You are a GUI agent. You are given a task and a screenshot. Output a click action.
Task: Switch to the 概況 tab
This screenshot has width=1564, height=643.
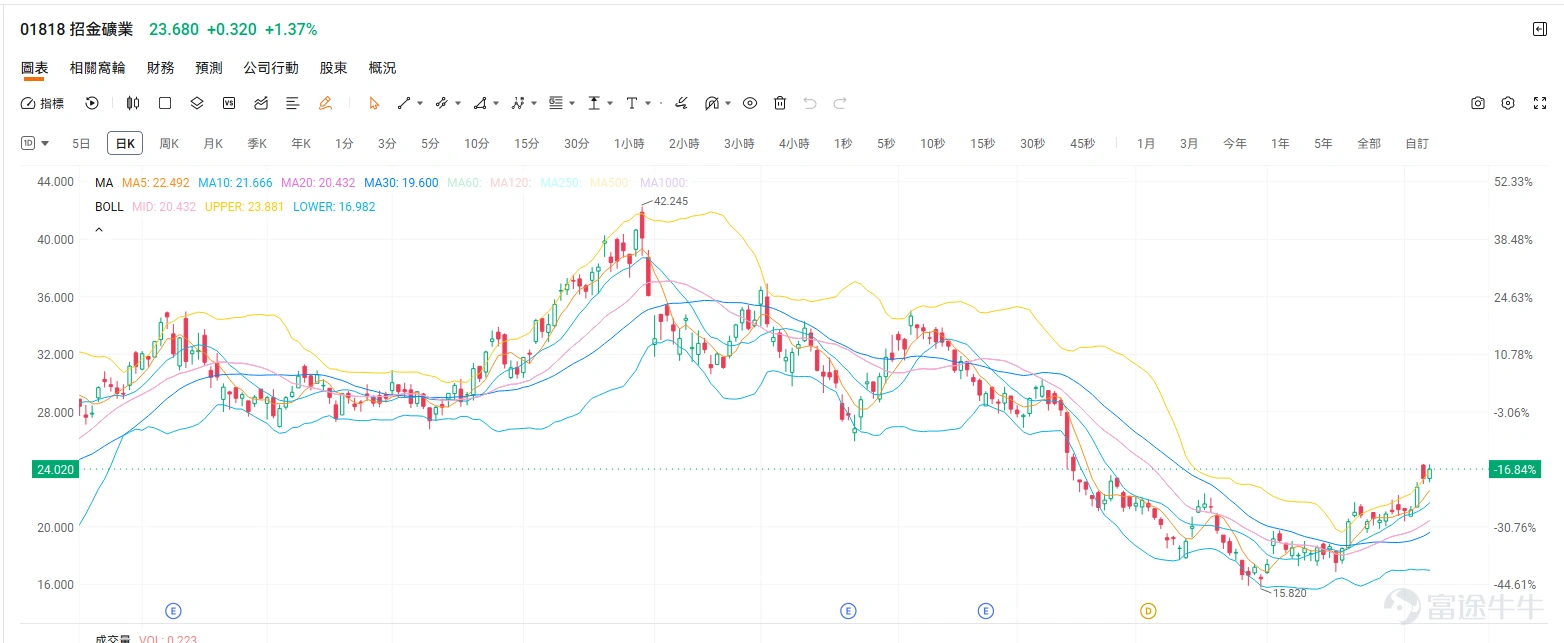(382, 68)
